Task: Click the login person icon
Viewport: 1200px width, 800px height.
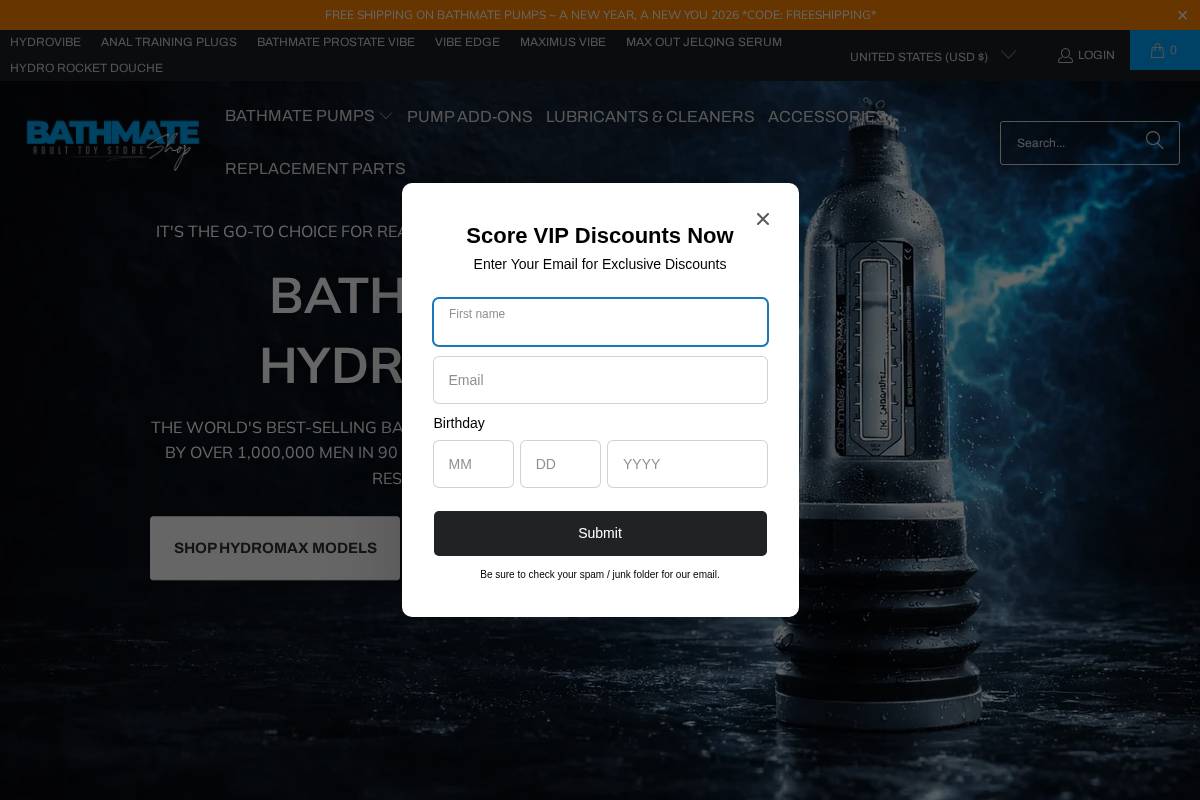Action: pos(1066,55)
